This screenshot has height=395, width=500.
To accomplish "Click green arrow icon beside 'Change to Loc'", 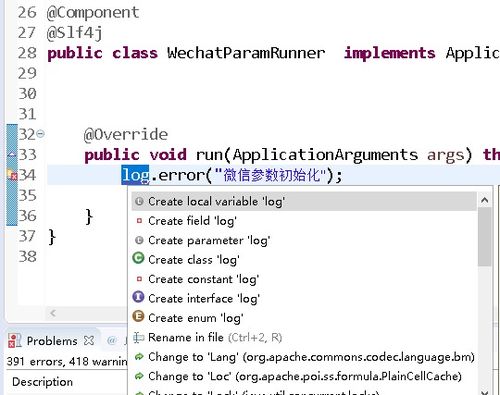I will pyautogui.click(x=139, y=376).
